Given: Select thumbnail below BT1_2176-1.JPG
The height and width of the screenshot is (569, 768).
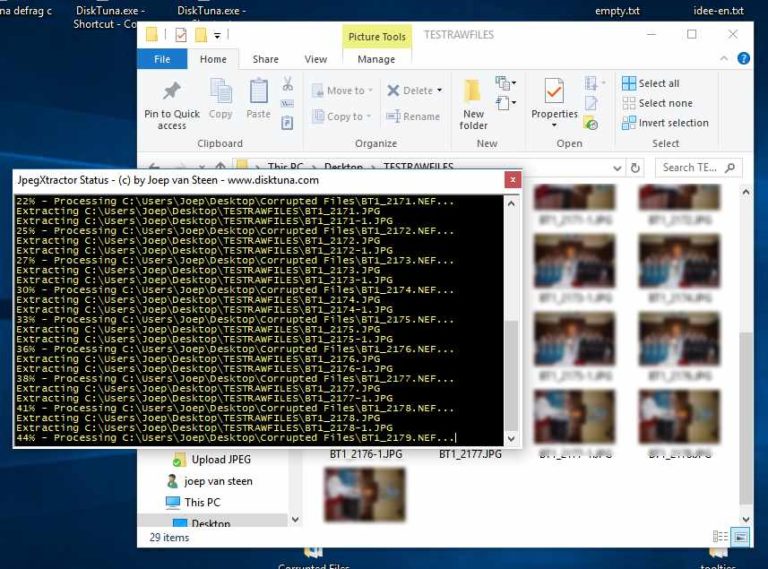Looking at the screenshot, I should pos(365,494).
